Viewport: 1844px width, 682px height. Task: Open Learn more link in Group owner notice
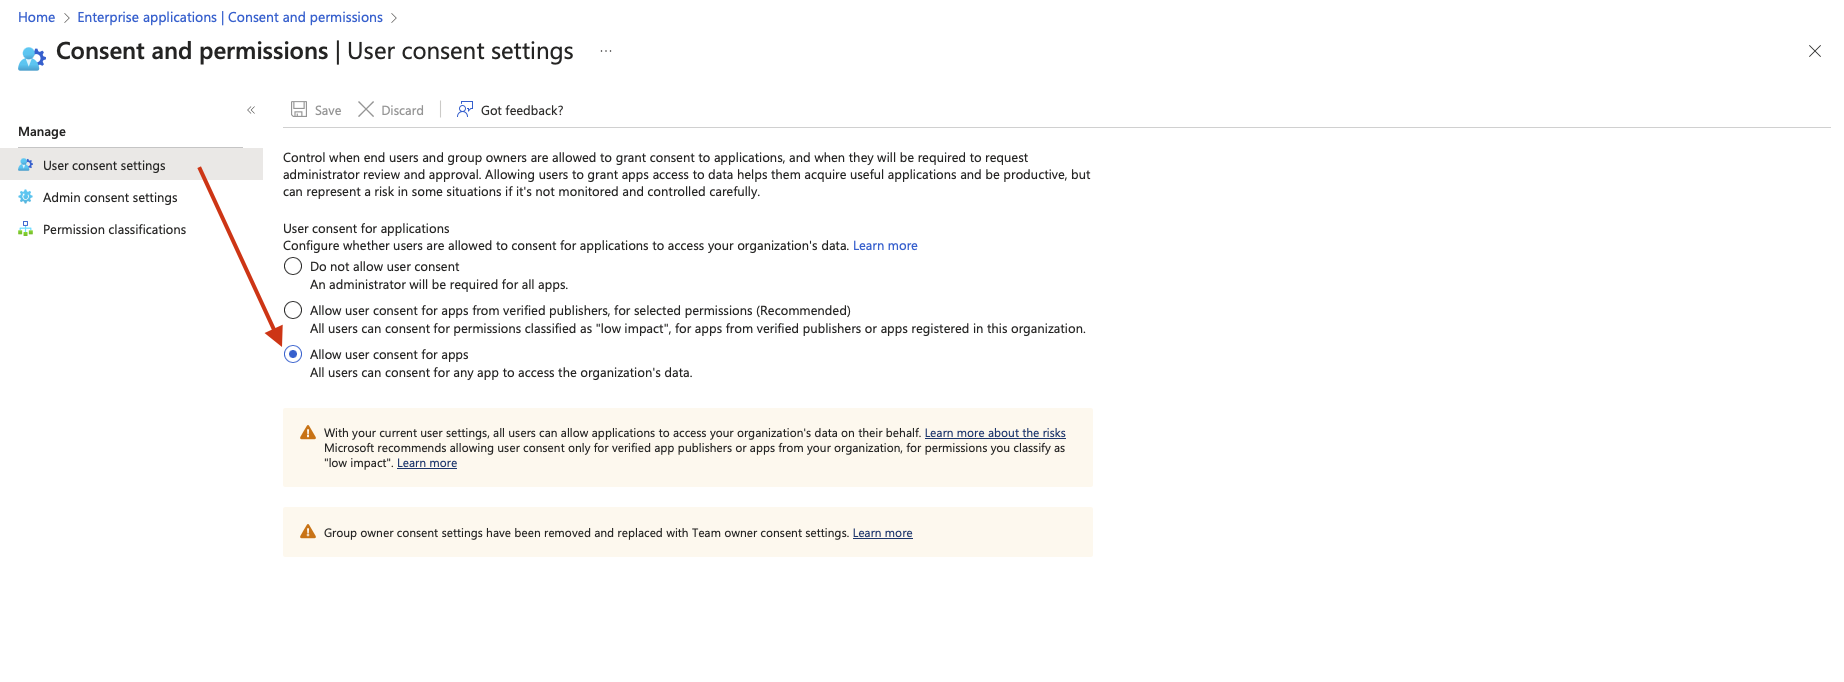[x=882, y=533]
